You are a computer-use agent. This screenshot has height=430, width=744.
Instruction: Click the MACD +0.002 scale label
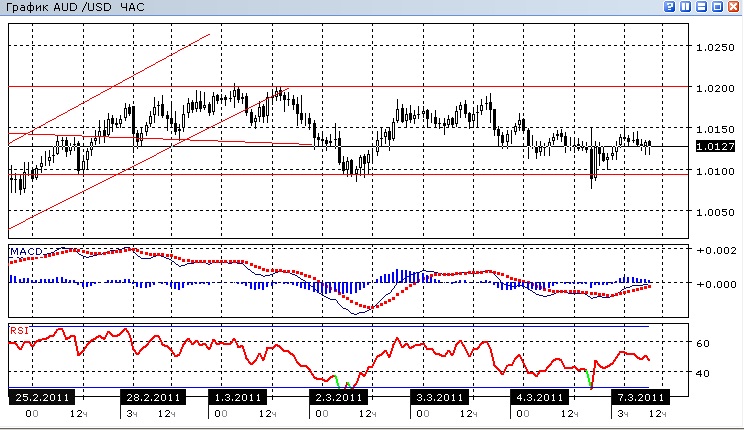(x=716, y=250)
